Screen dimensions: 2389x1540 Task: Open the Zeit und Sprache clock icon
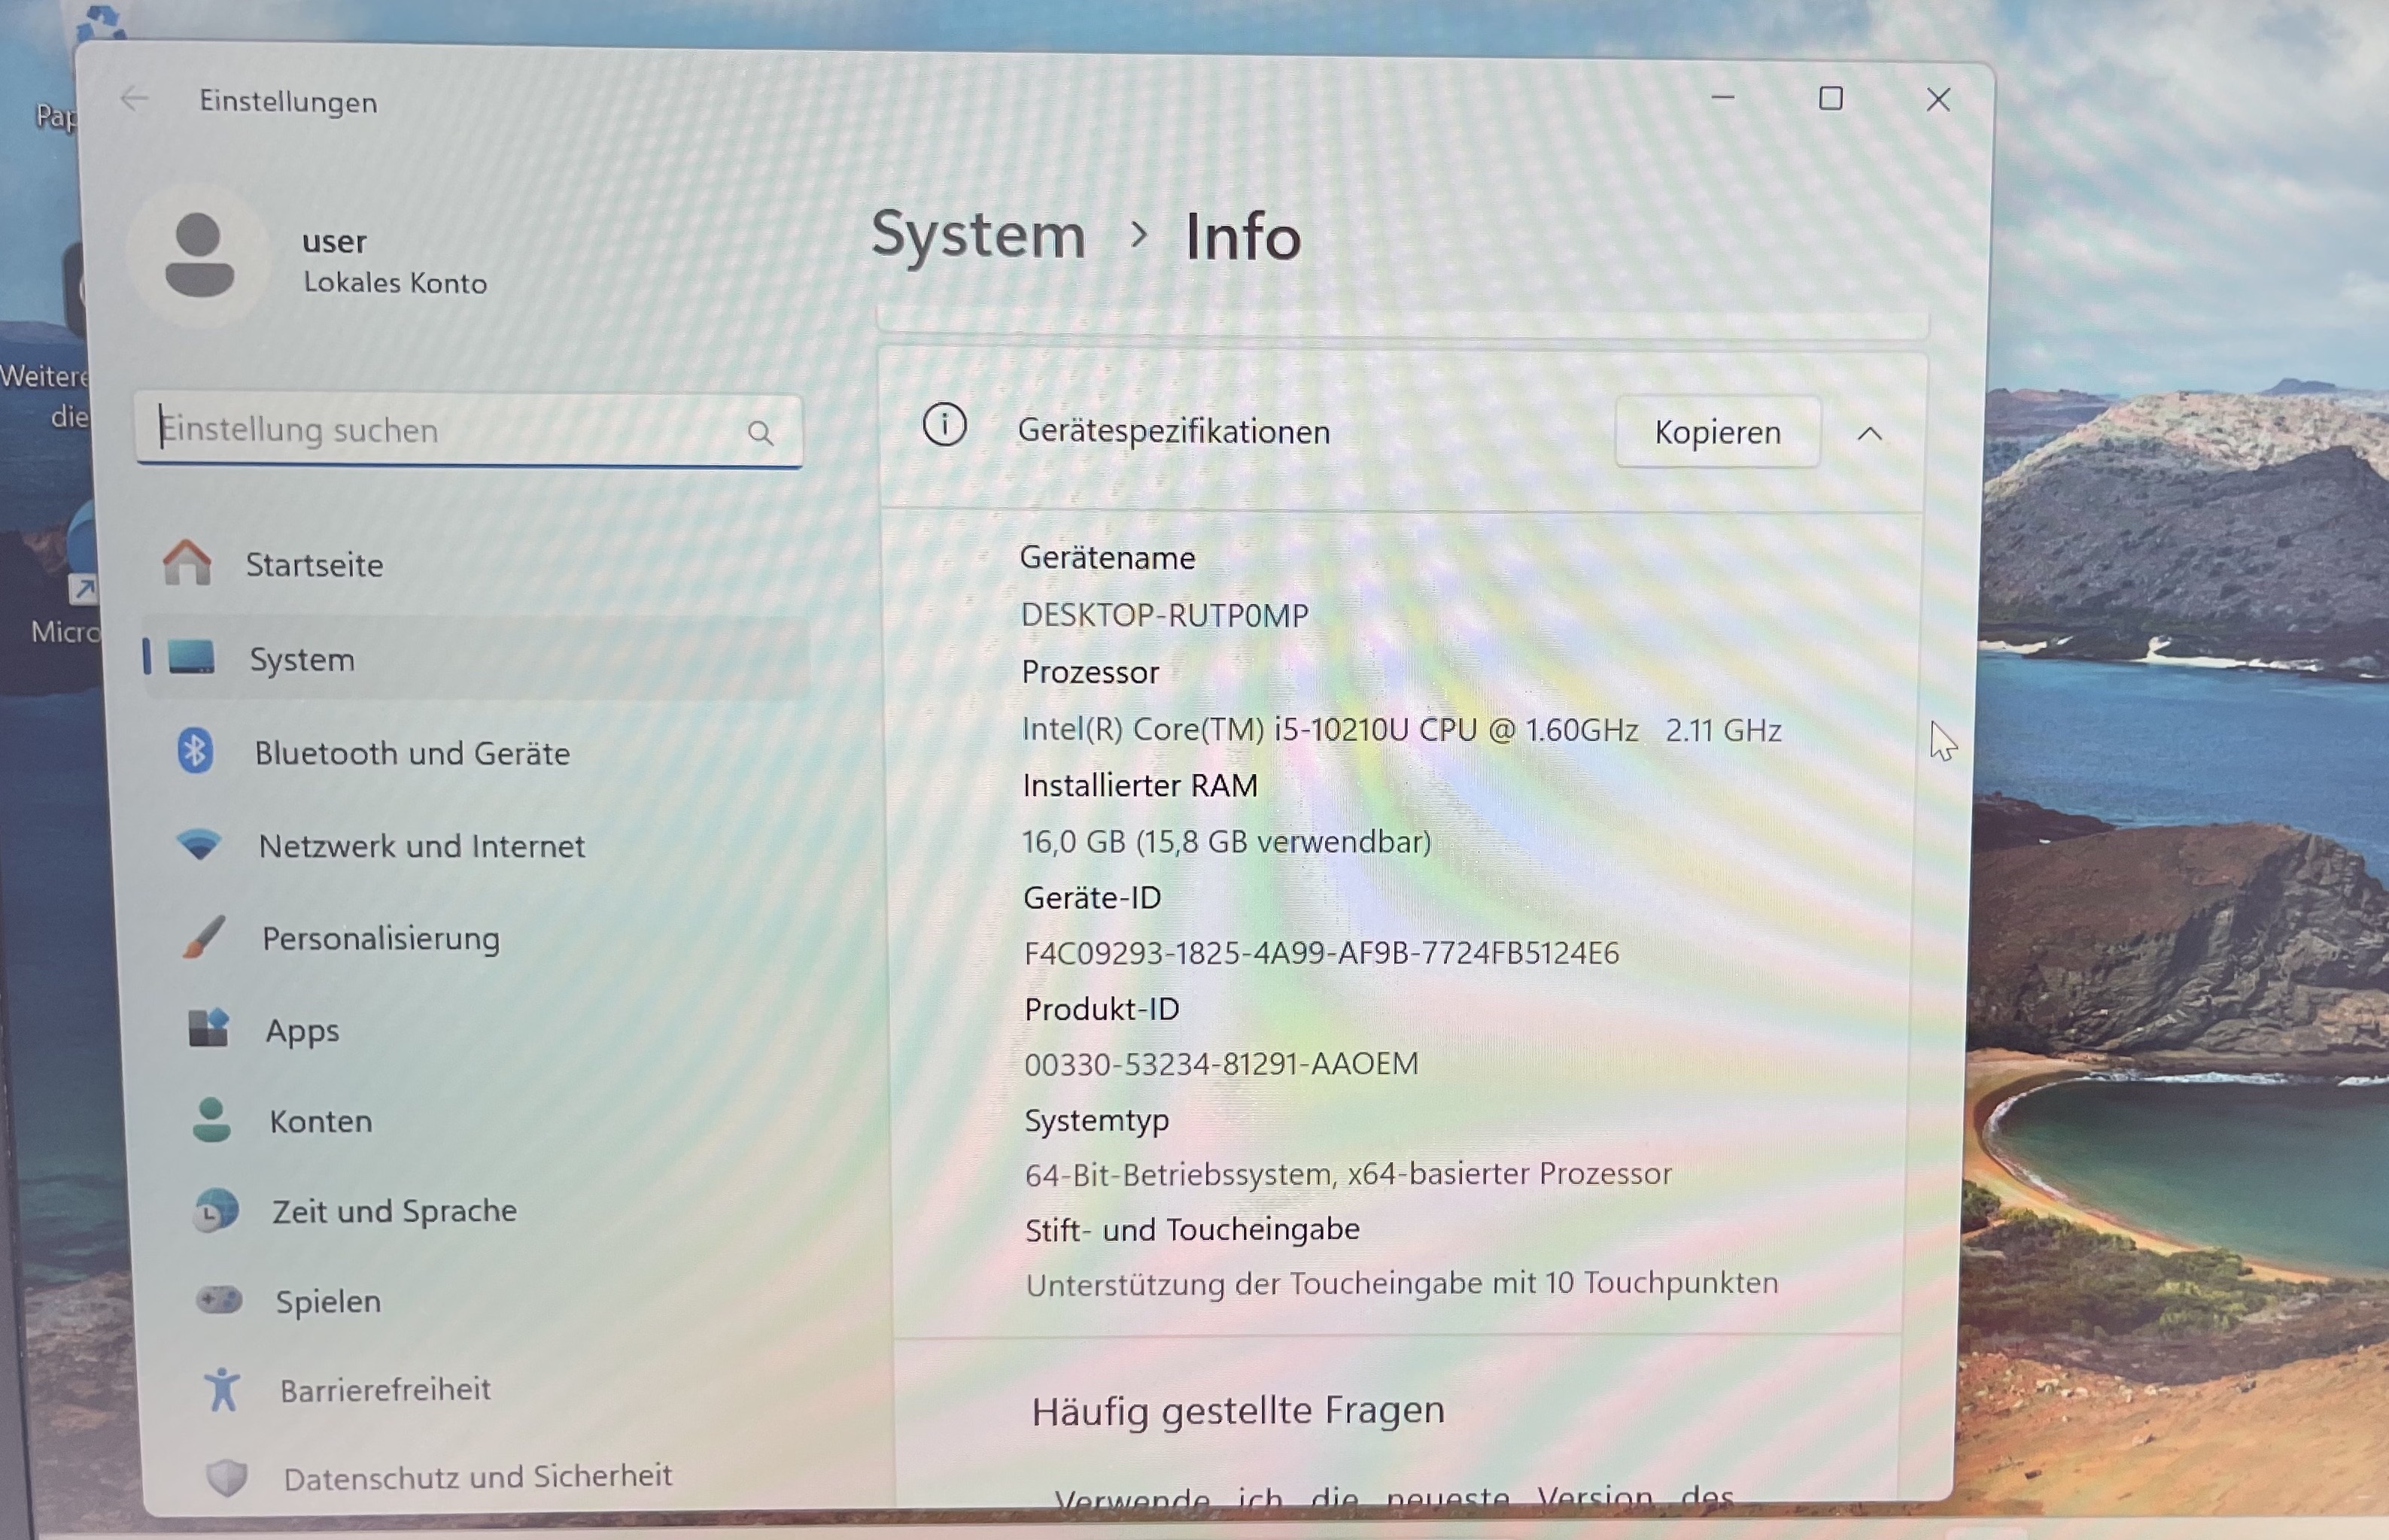(216, 1210)
